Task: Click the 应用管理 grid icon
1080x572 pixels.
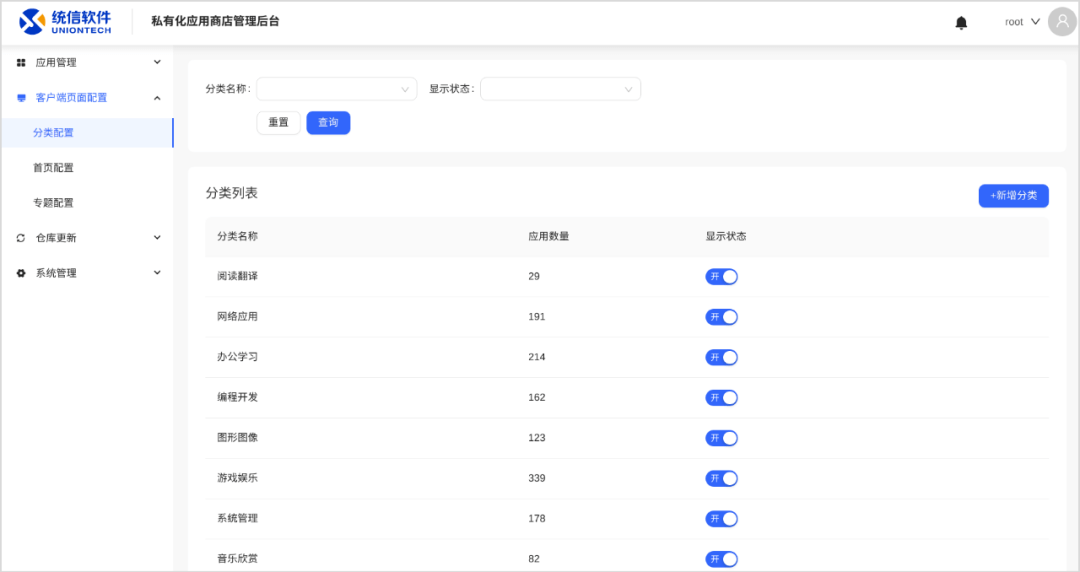Action: (21, 63)
